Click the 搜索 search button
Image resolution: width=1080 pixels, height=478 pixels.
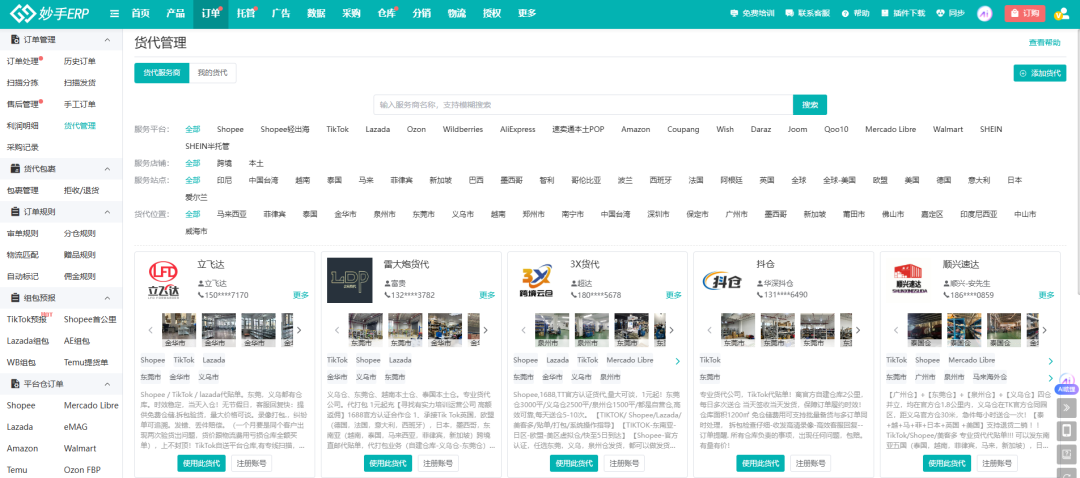810,105
